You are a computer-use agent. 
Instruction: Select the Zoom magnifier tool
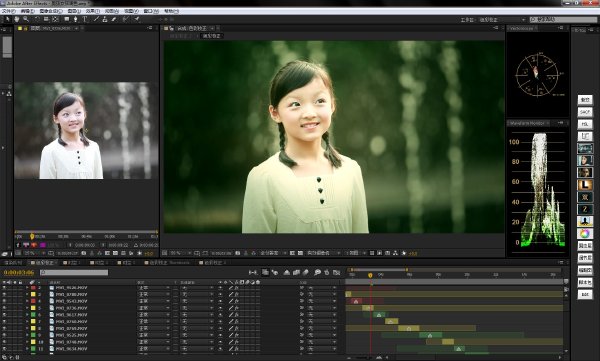[x=26, y=19]
